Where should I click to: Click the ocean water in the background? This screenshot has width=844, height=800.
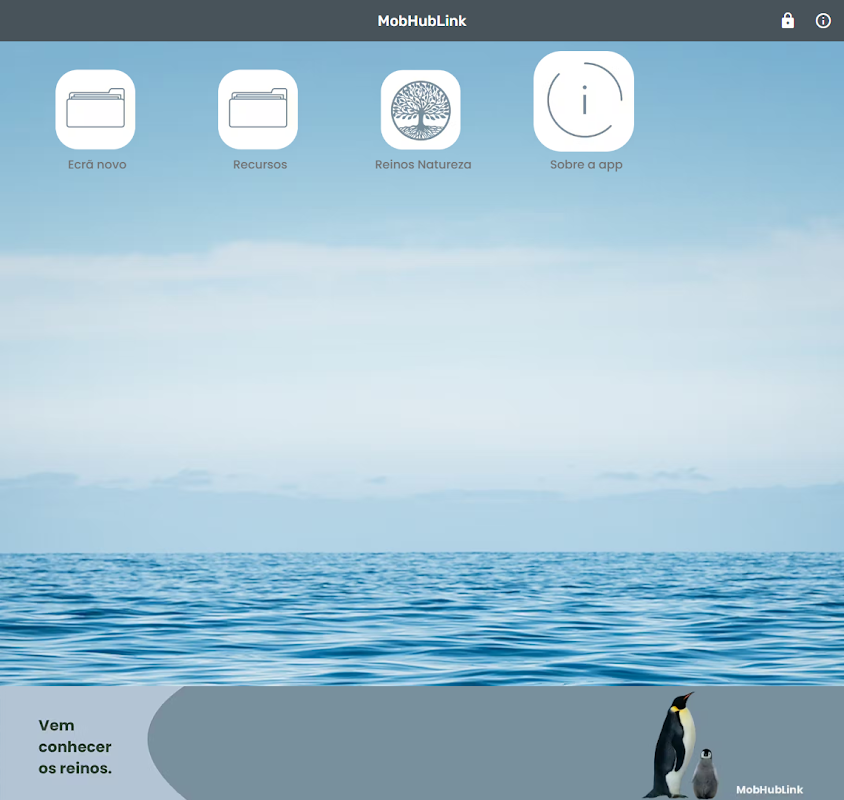(422, 619)
